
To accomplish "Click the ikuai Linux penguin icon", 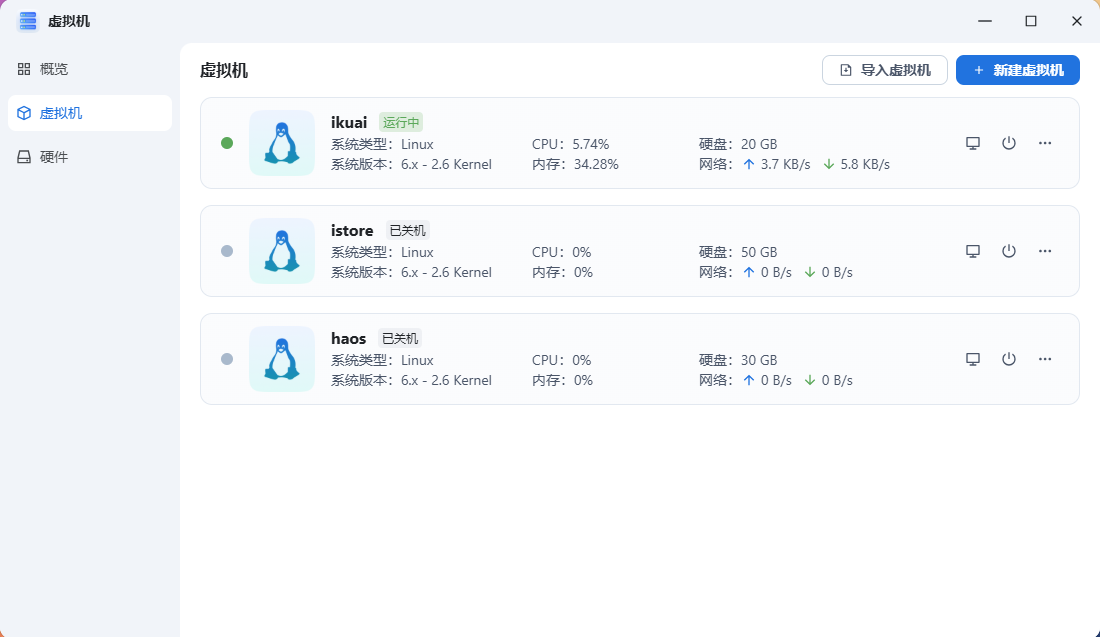I will [x=282, y=143].
